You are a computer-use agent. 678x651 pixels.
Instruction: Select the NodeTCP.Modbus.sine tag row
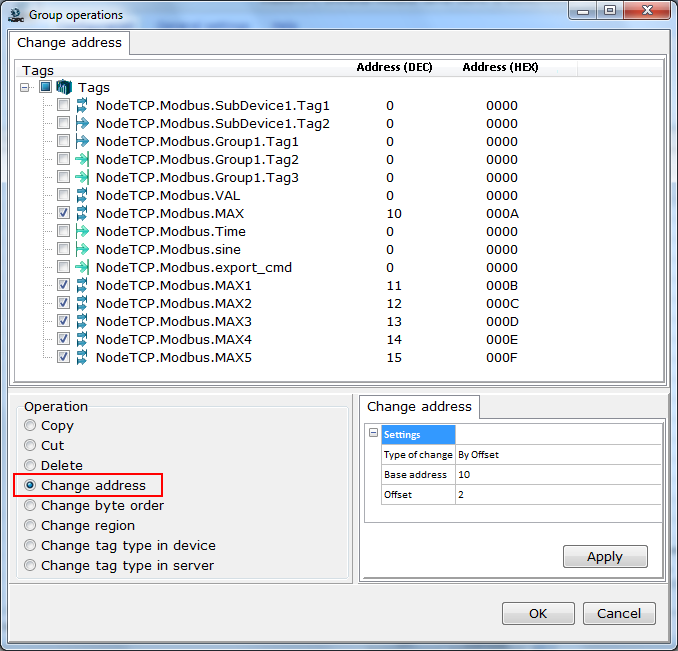pos(168,249)
